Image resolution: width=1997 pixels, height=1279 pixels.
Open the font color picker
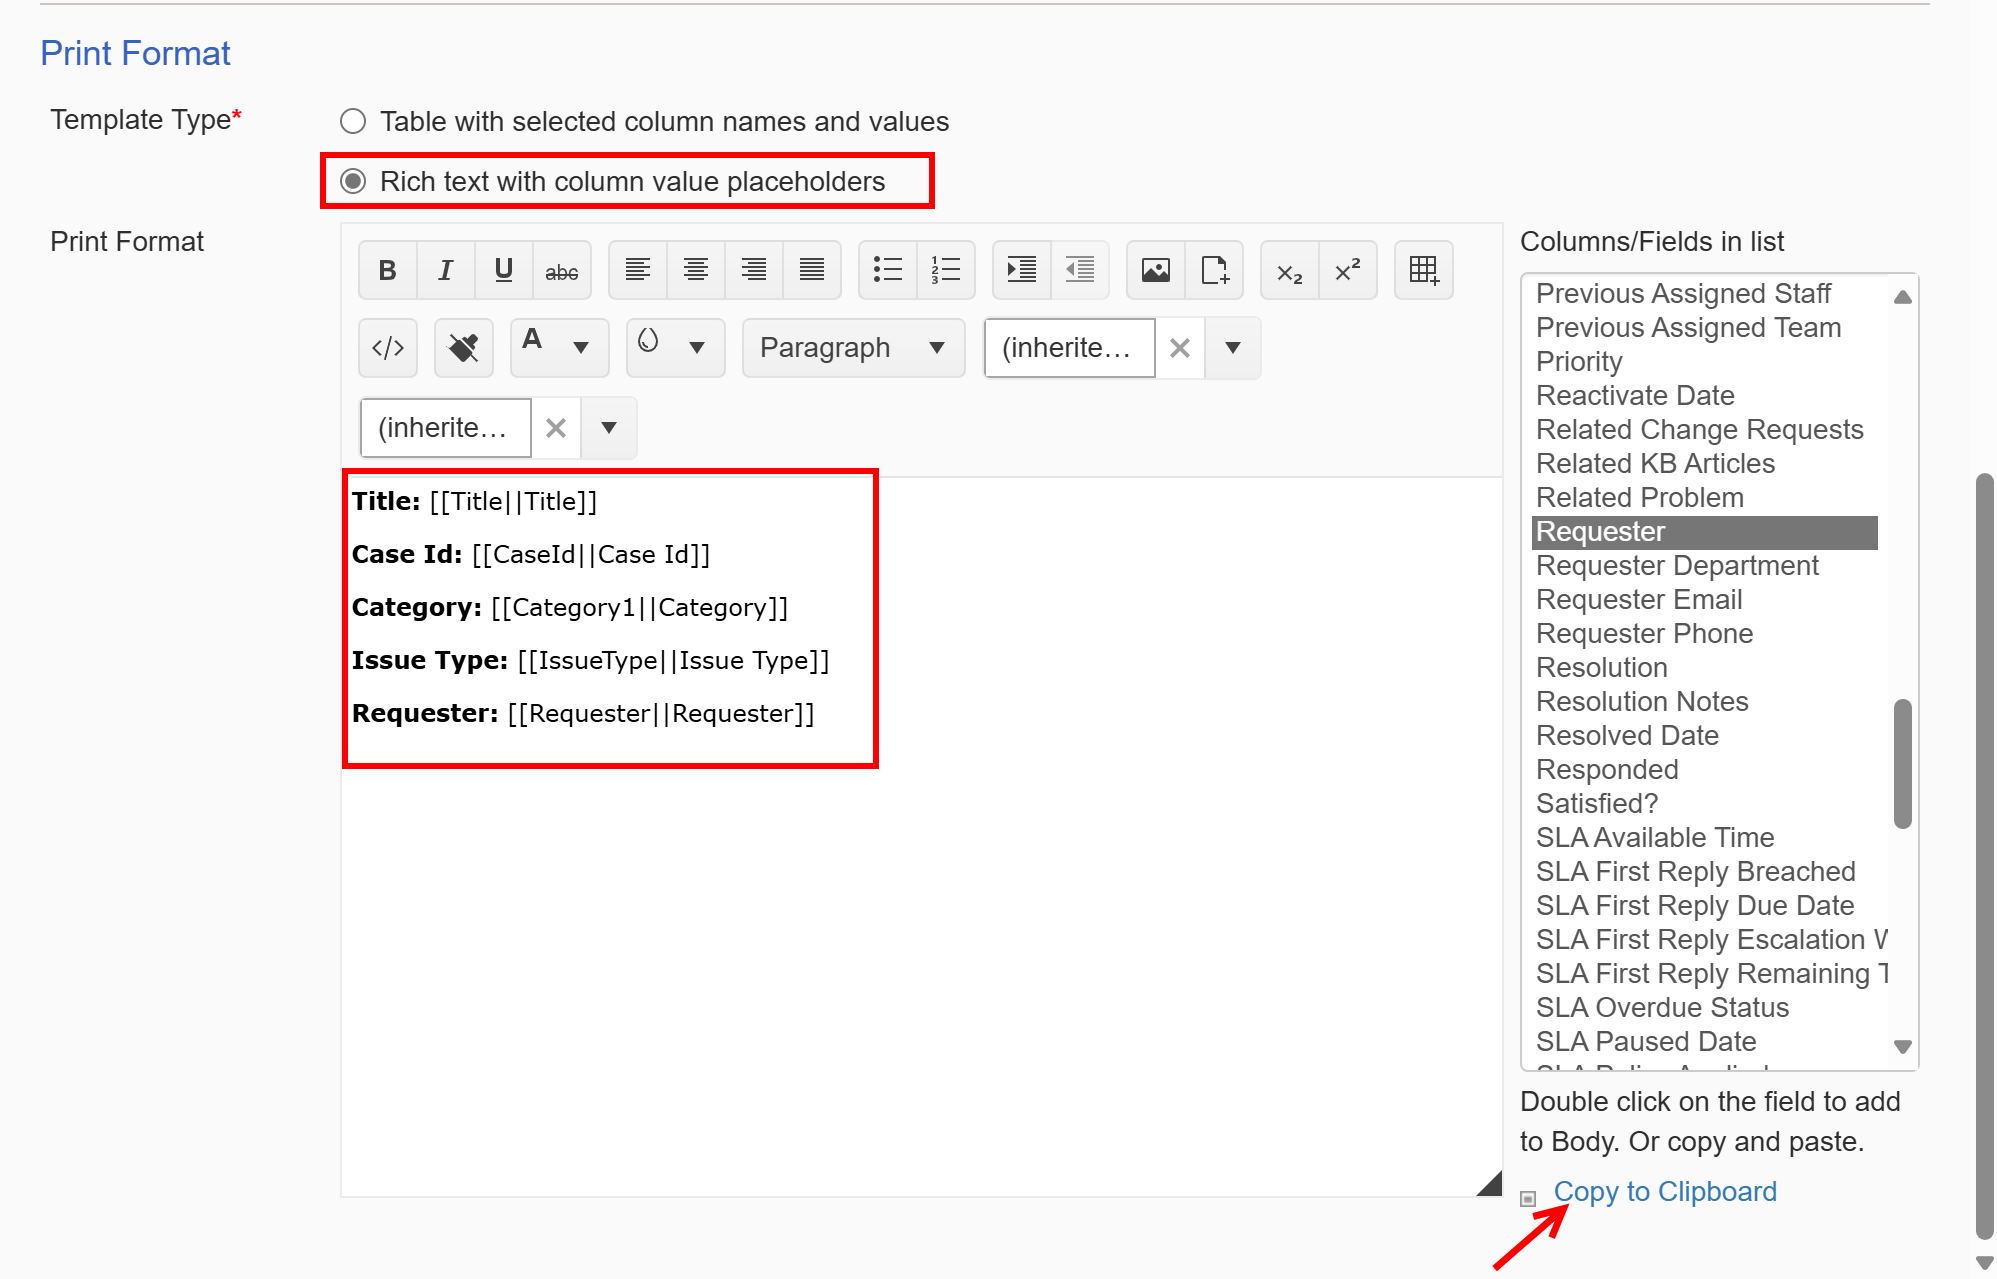click(560, 348)
